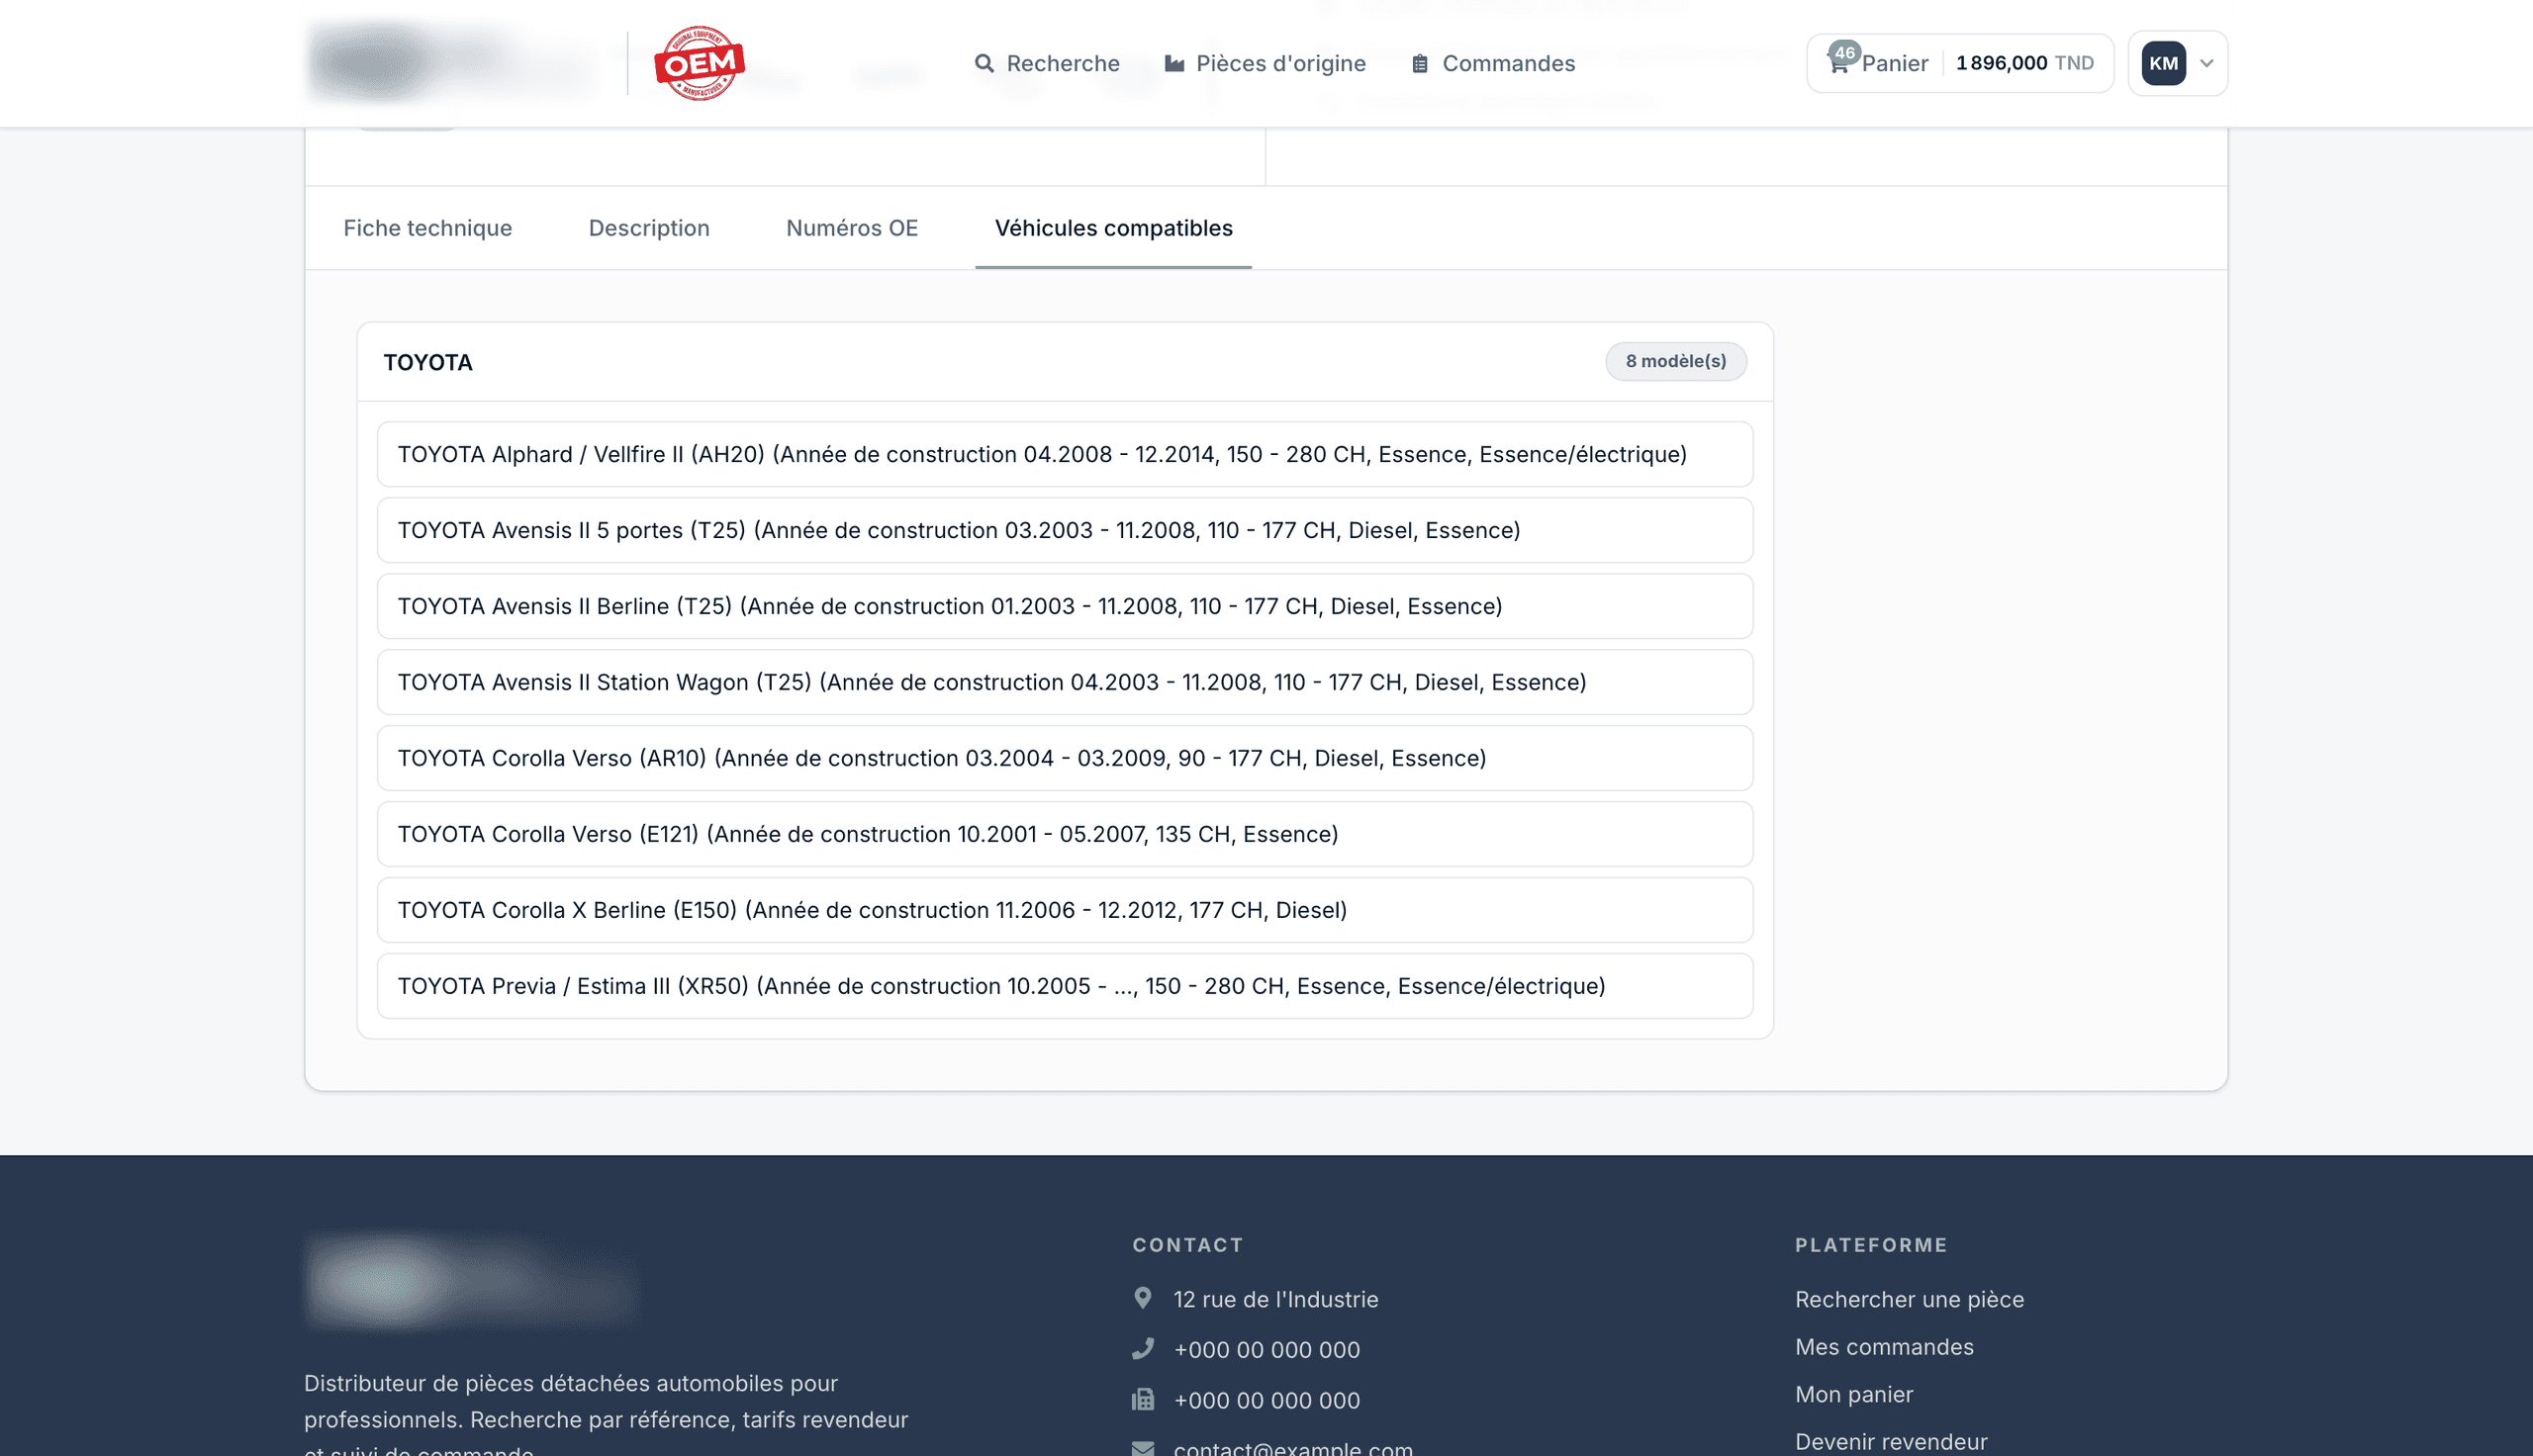The image size is (2533, 1456).
Task: Open Mon panier footer link
Action: pos(1854,1394)
